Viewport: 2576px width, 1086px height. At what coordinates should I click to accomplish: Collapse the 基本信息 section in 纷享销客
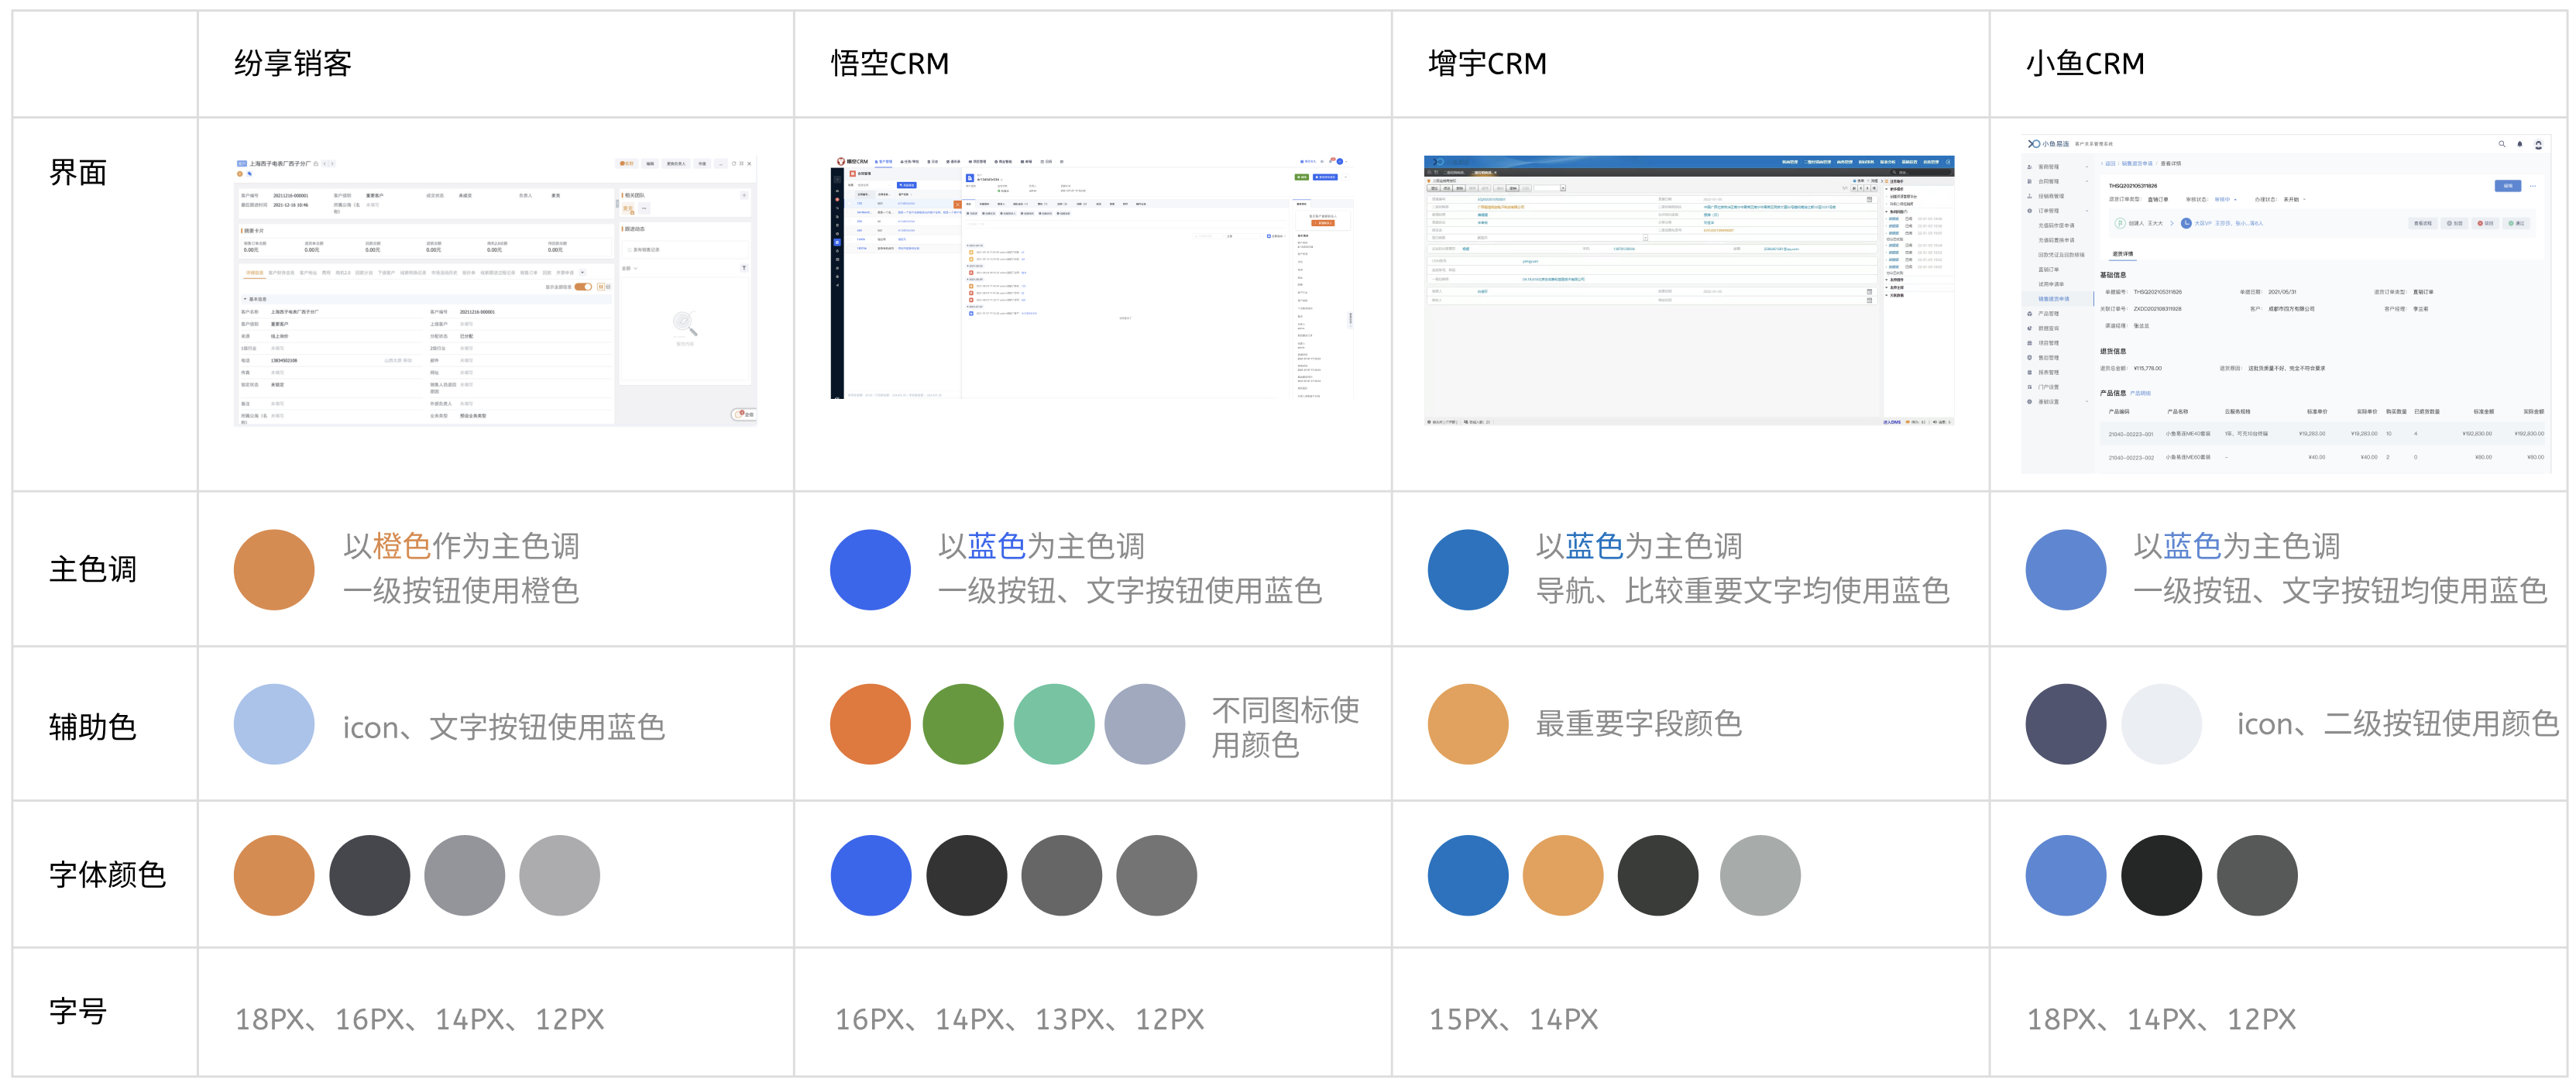click(245, 299)
